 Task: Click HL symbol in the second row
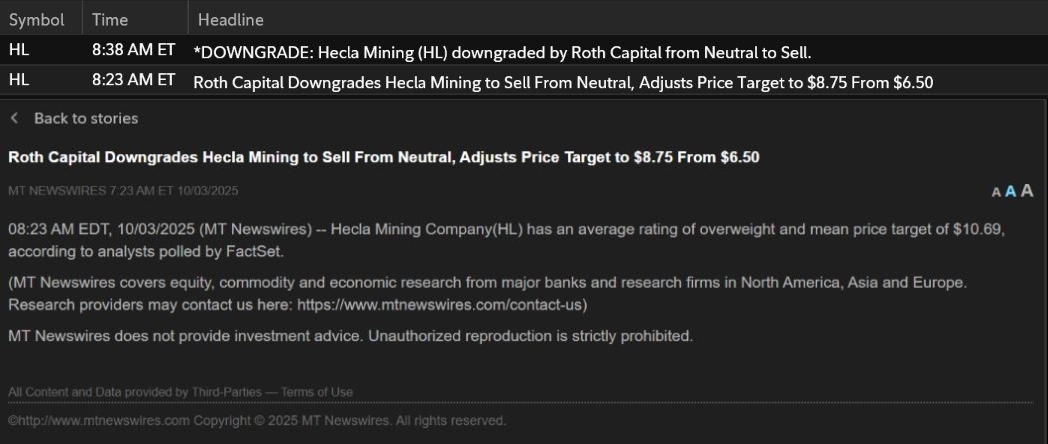click(x=19, y=81)
